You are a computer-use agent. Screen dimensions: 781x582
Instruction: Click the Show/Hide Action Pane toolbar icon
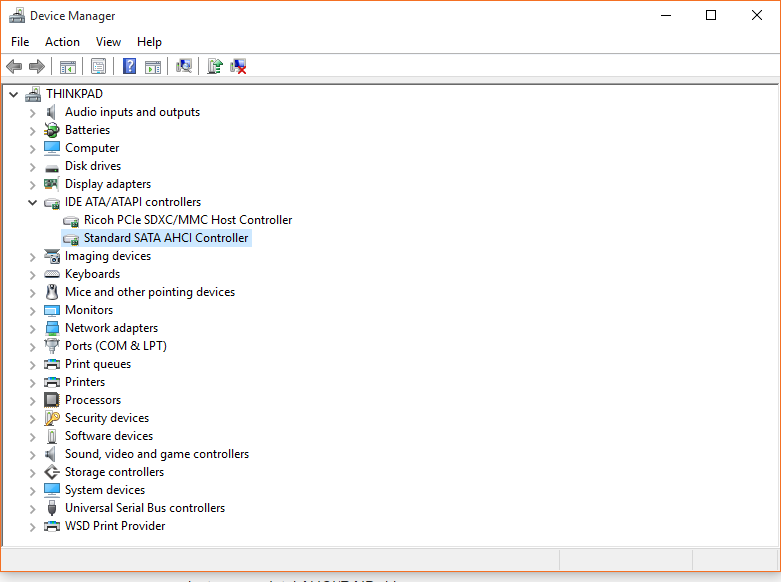(x=153, y=66)
